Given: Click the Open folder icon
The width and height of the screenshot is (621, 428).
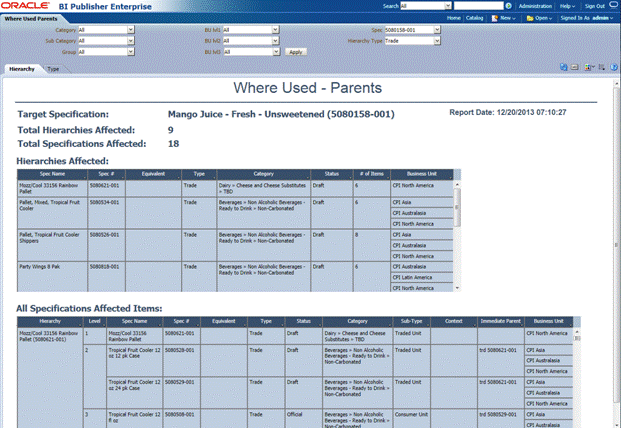Looking at the screenshot, I should pos(530,18).
